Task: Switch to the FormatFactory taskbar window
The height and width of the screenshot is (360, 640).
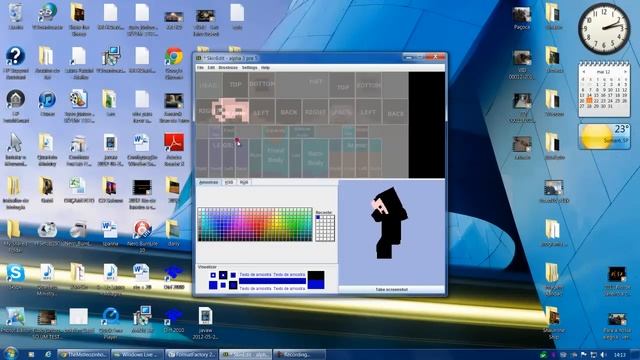Action: 192,354
